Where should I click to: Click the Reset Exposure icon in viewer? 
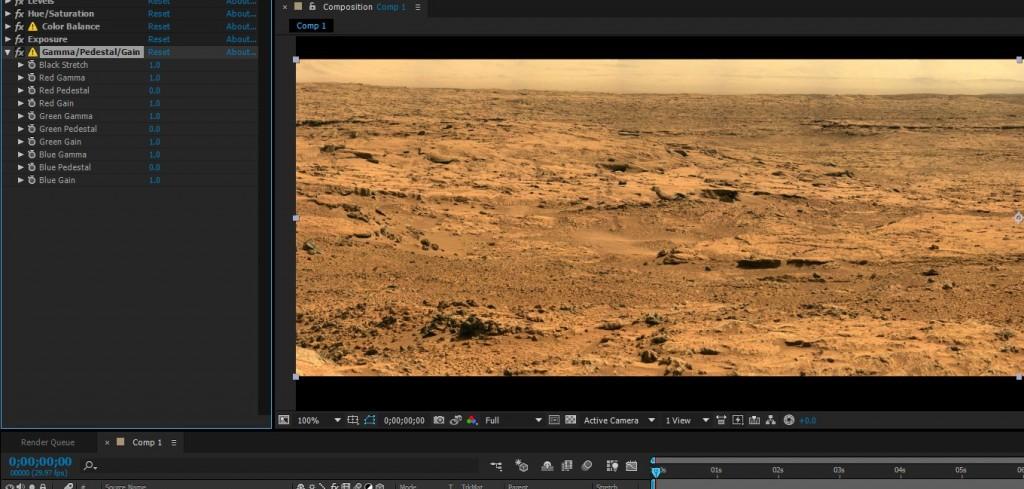click(x=789, y=421)
